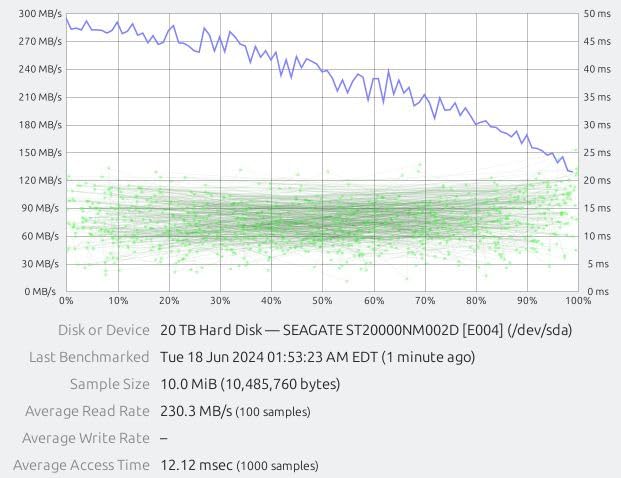621x478 pixels.
Task: Click the Average Write Rate label
Action: pos(85,438)
